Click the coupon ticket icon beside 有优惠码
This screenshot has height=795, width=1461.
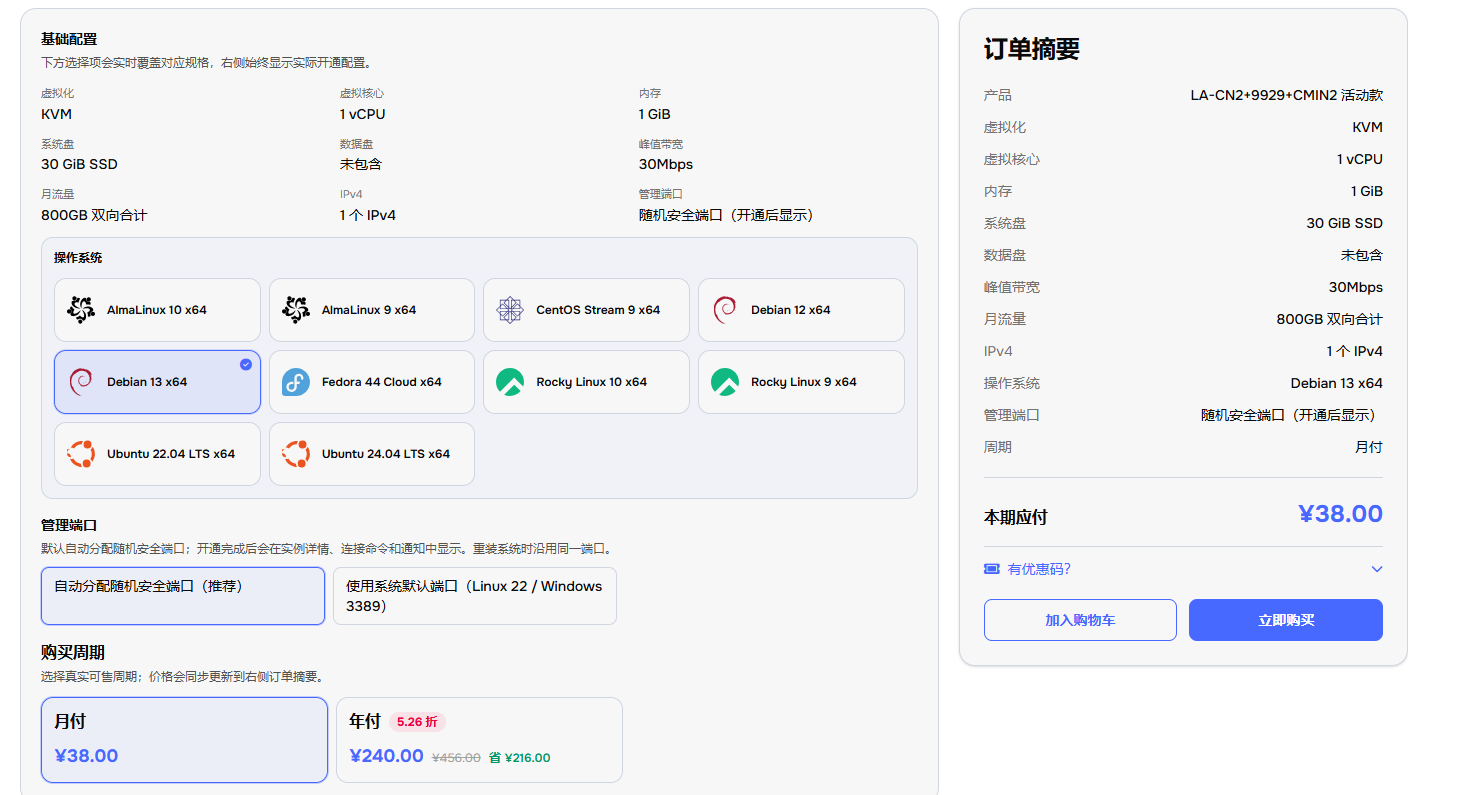point(992,569)
